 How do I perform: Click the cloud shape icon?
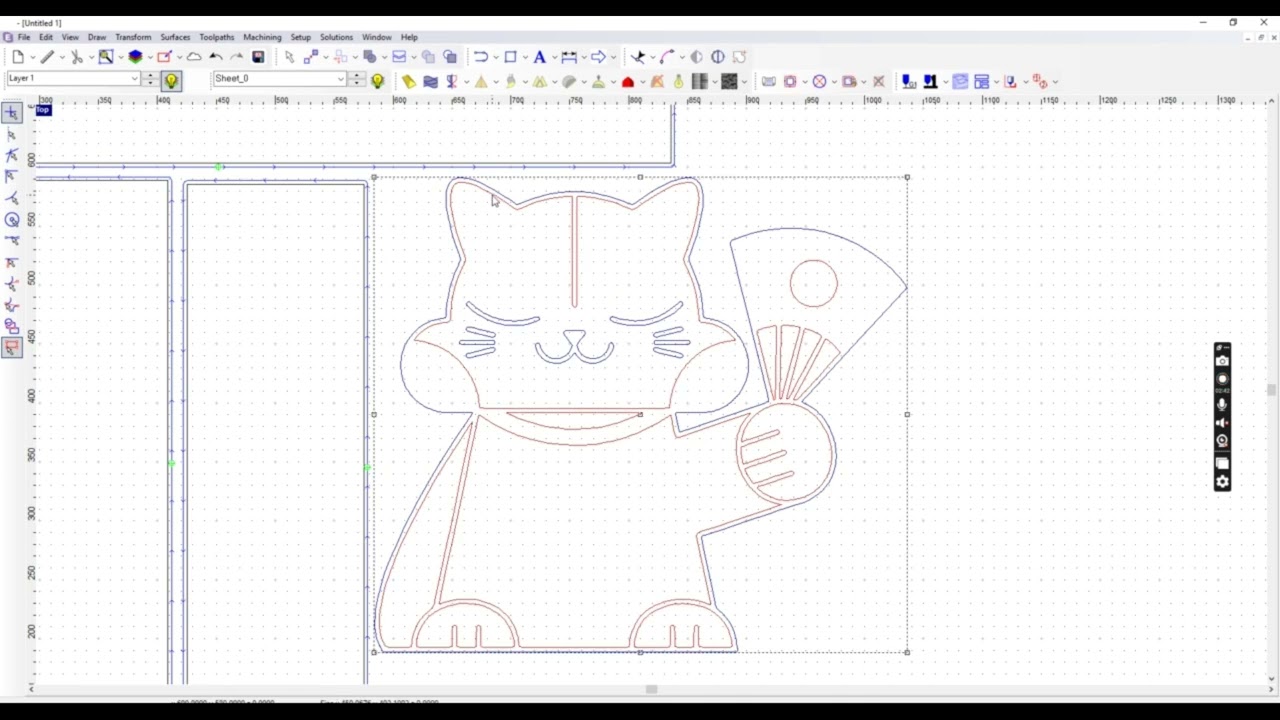194,57
